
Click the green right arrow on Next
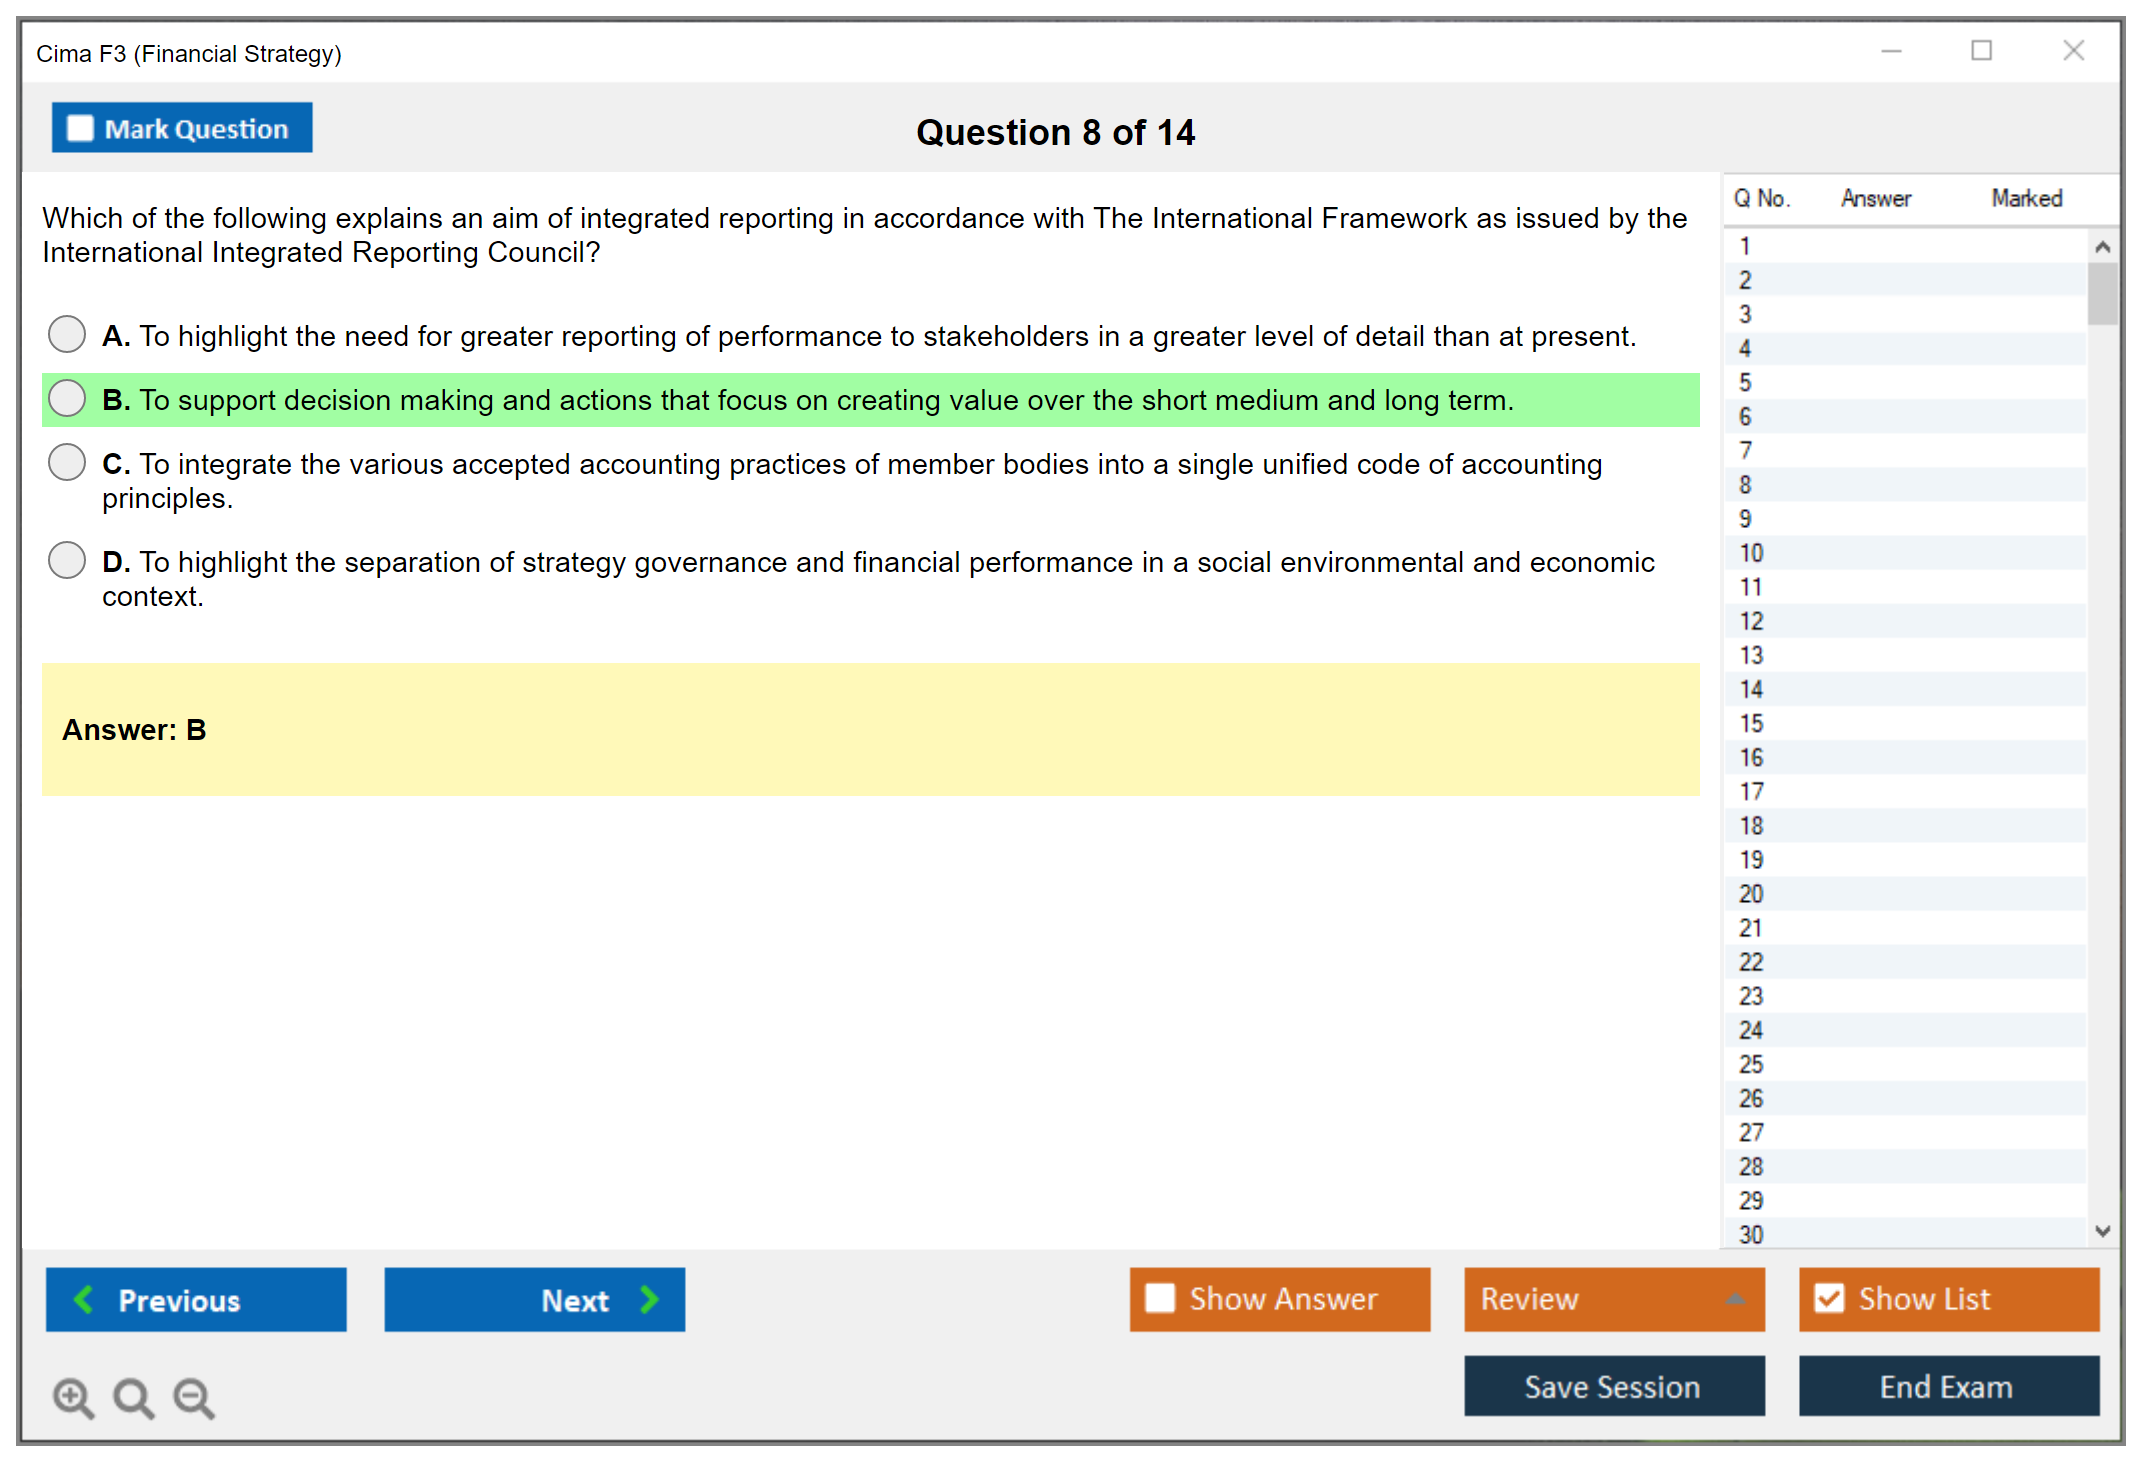click(650, 1299)
